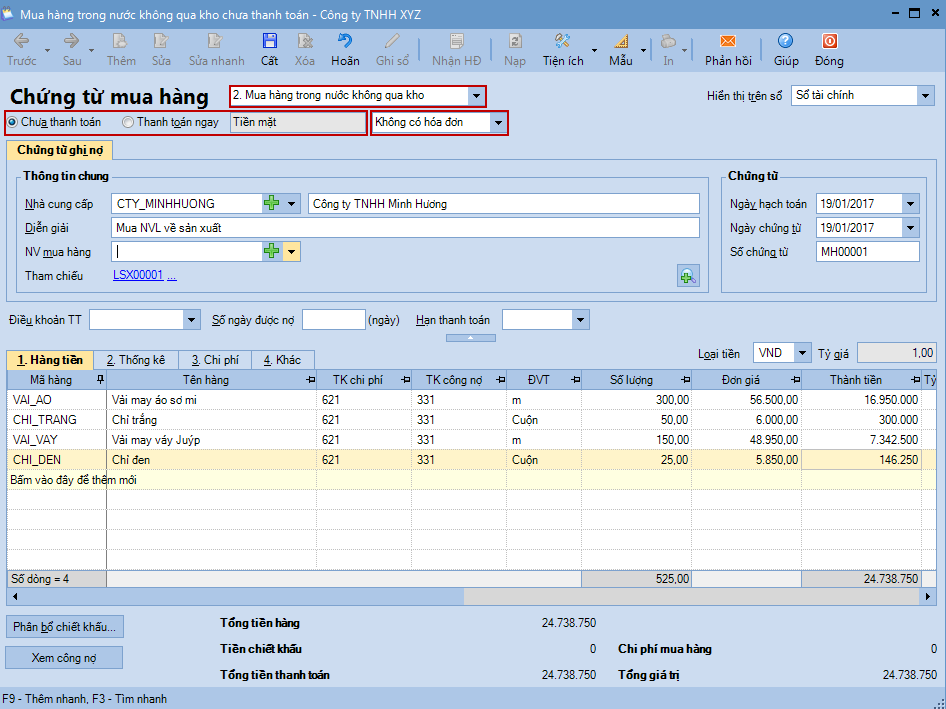Click the Diễn giải description input field

pos(405,227)
